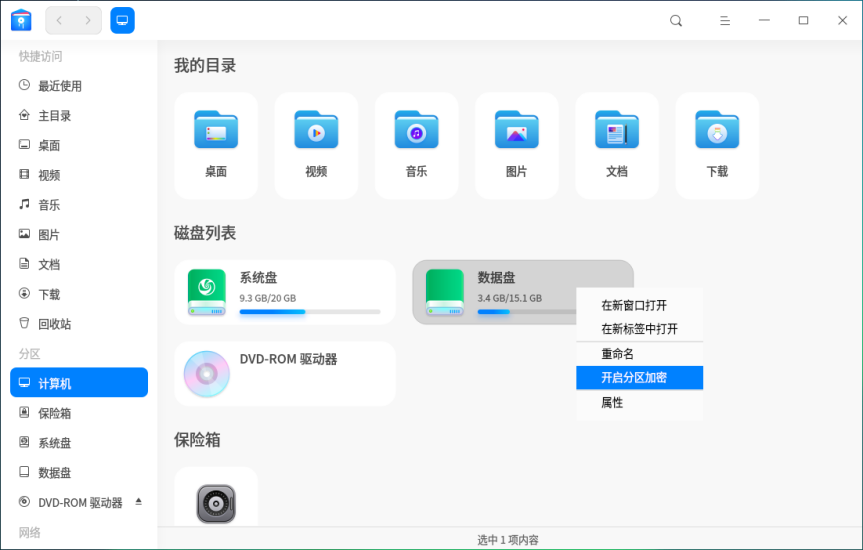The height and width of the screenshot is (550, 863).
Task: Open the 文档 folder card
Action: tap(616, 145)
